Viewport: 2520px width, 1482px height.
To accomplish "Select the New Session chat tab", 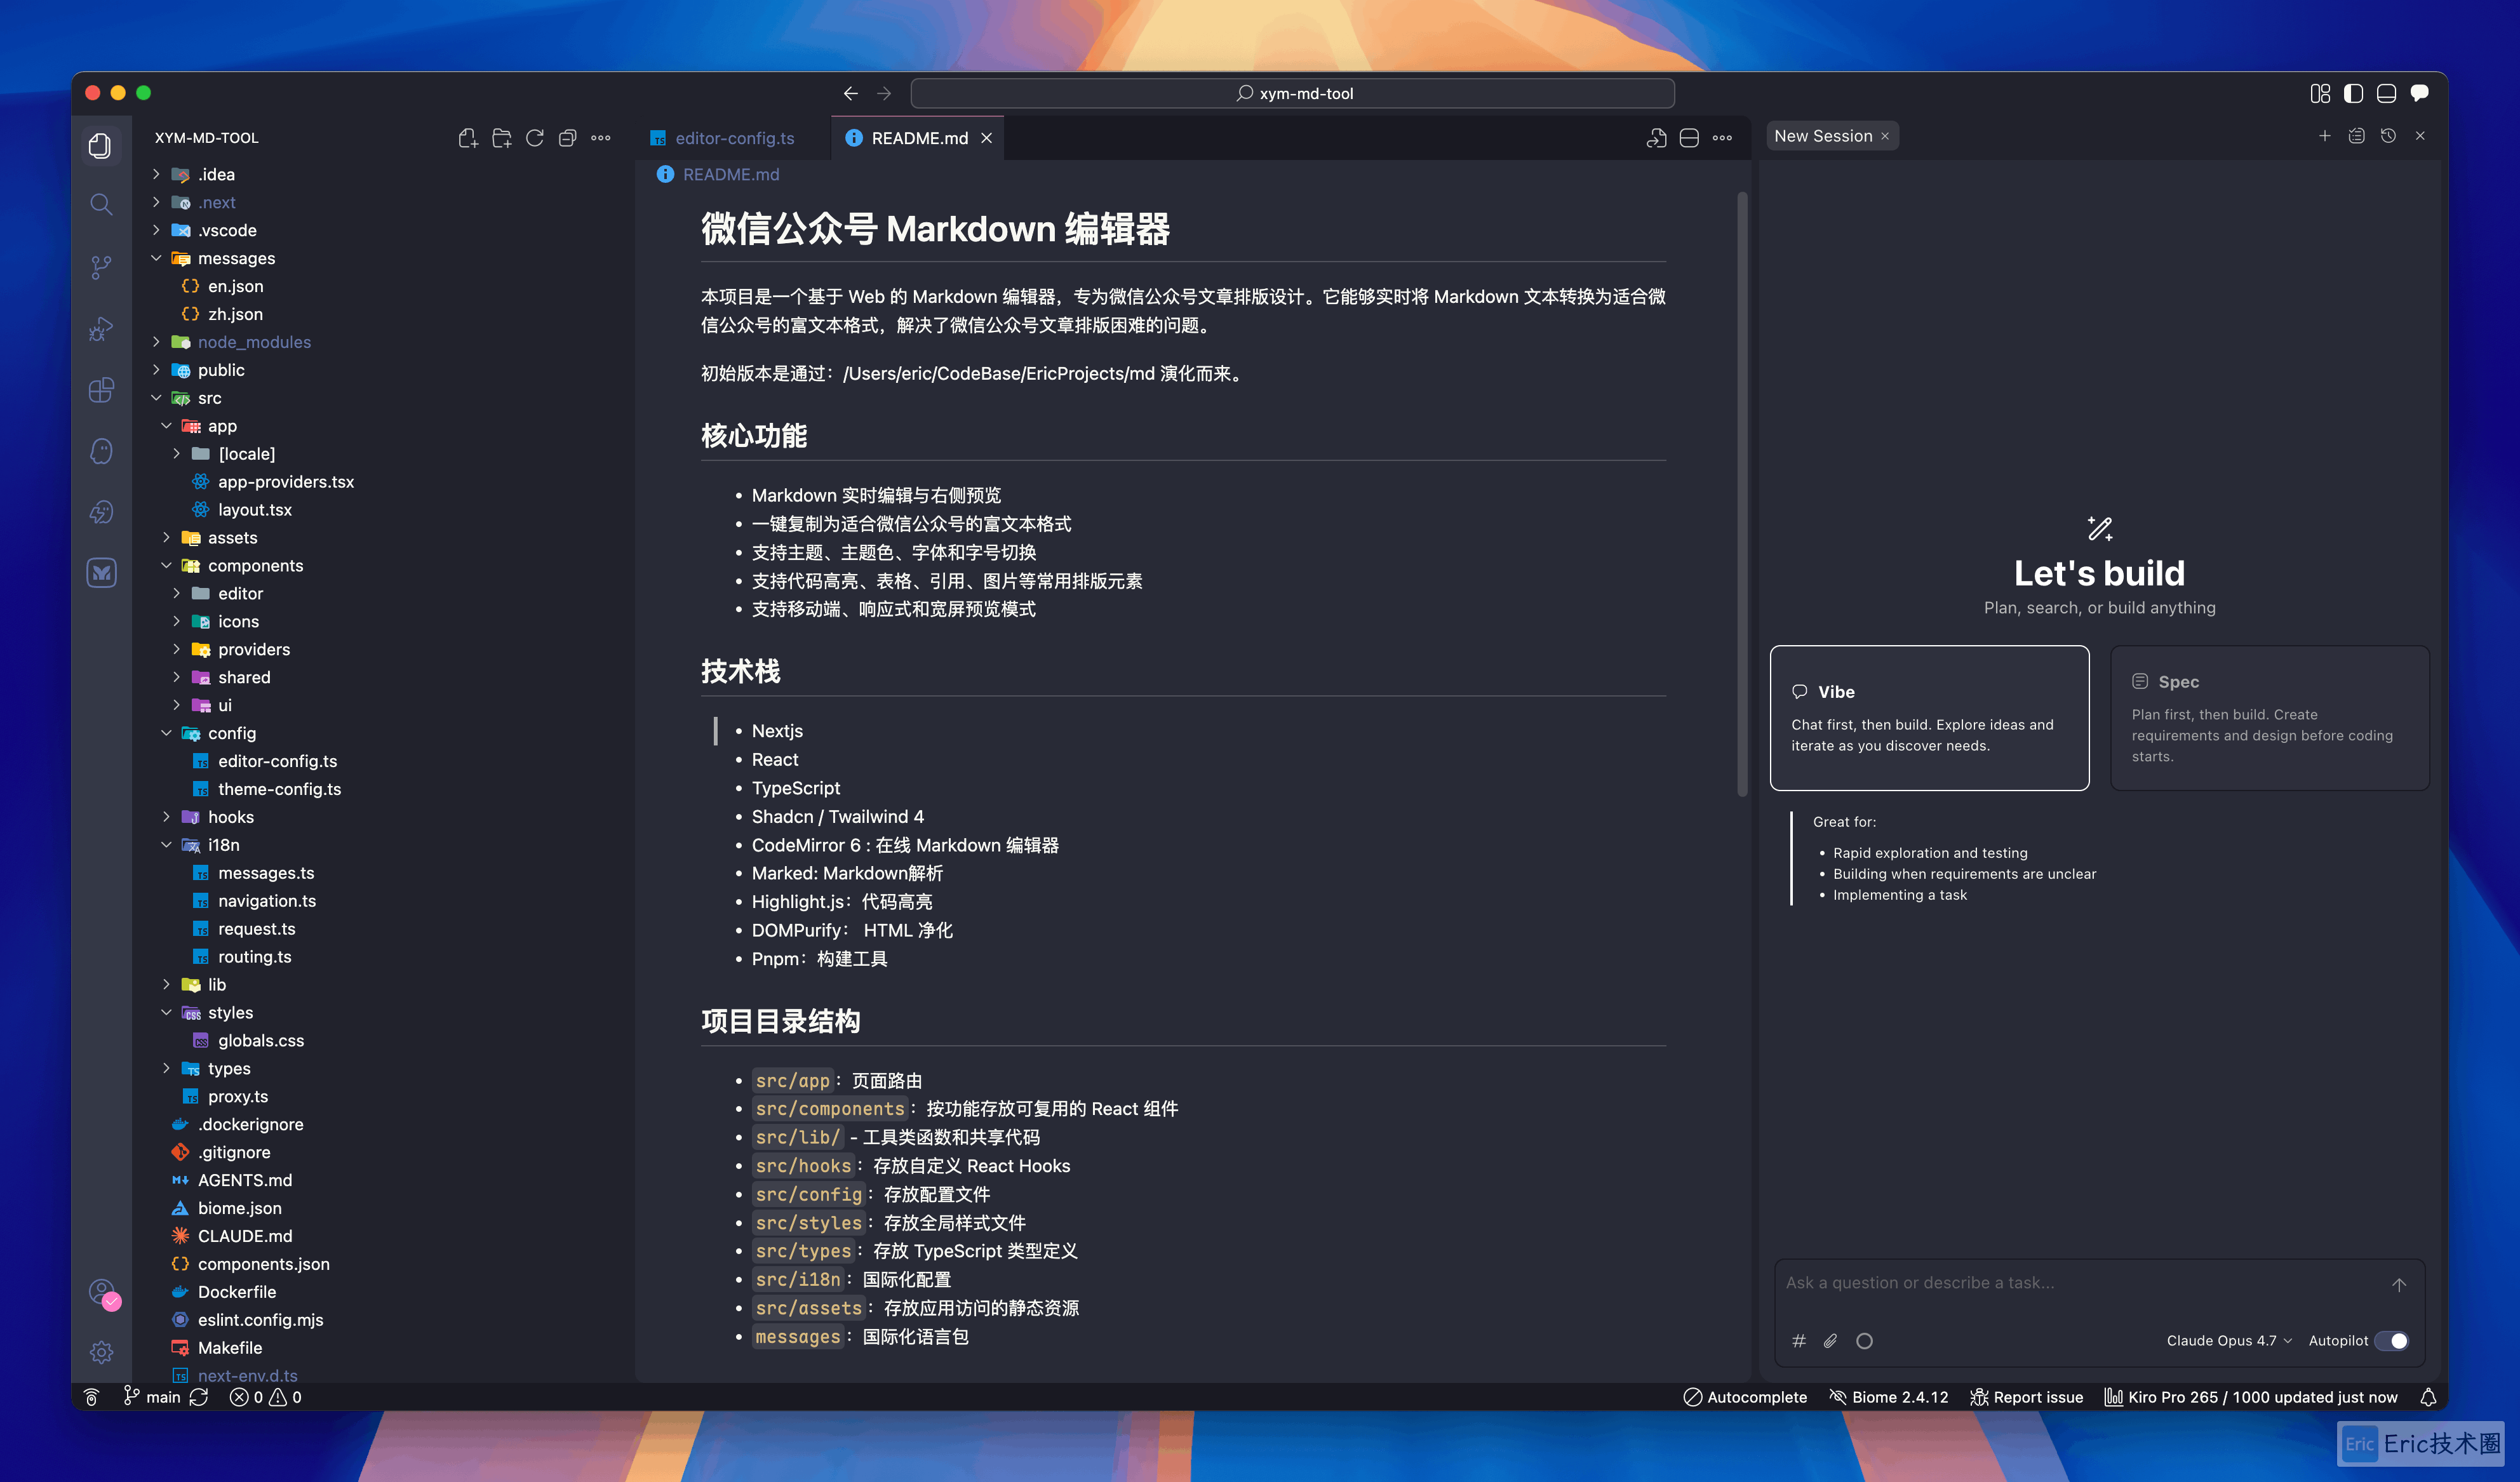I will point(1823,136).
